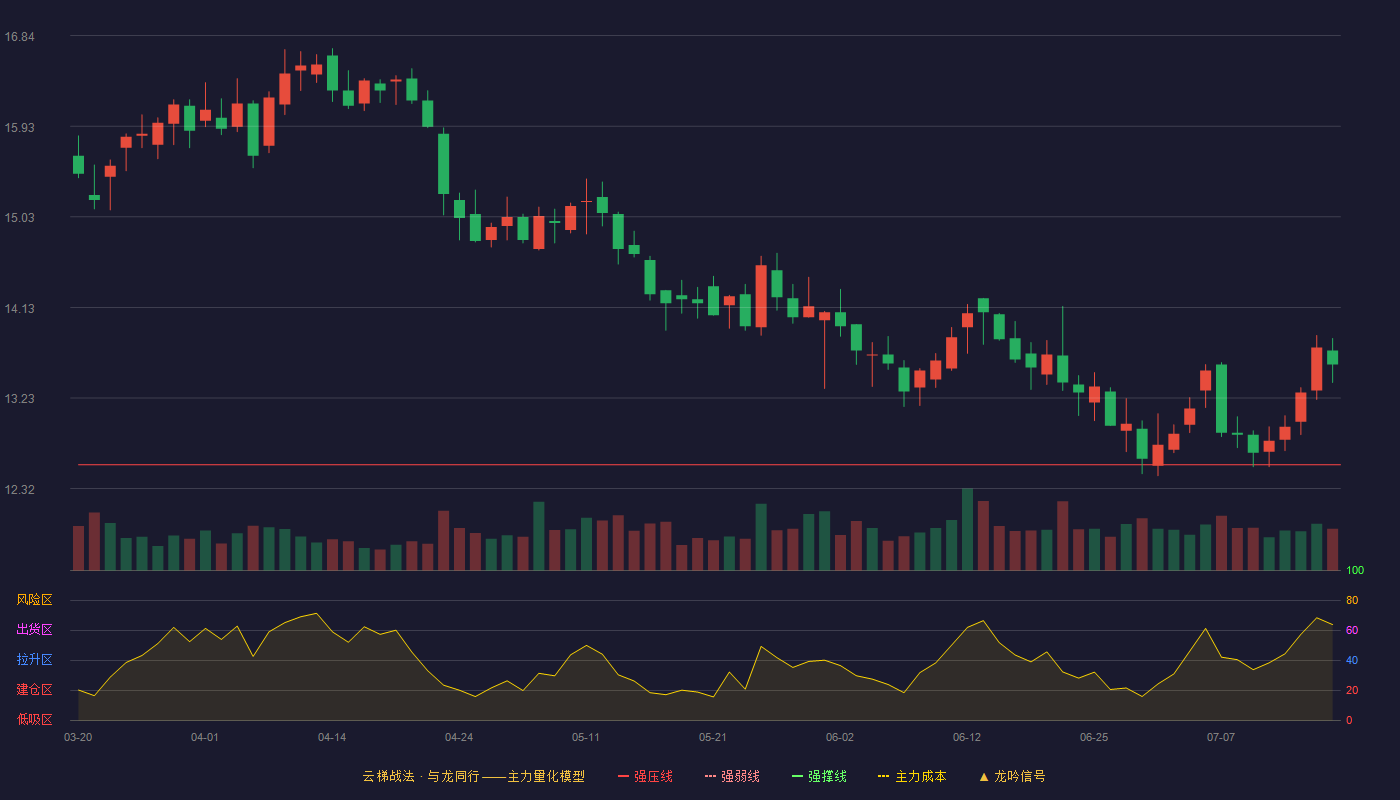Click the 04-01 date label
Screen dimensions: 1400x800
click(205, 737)
